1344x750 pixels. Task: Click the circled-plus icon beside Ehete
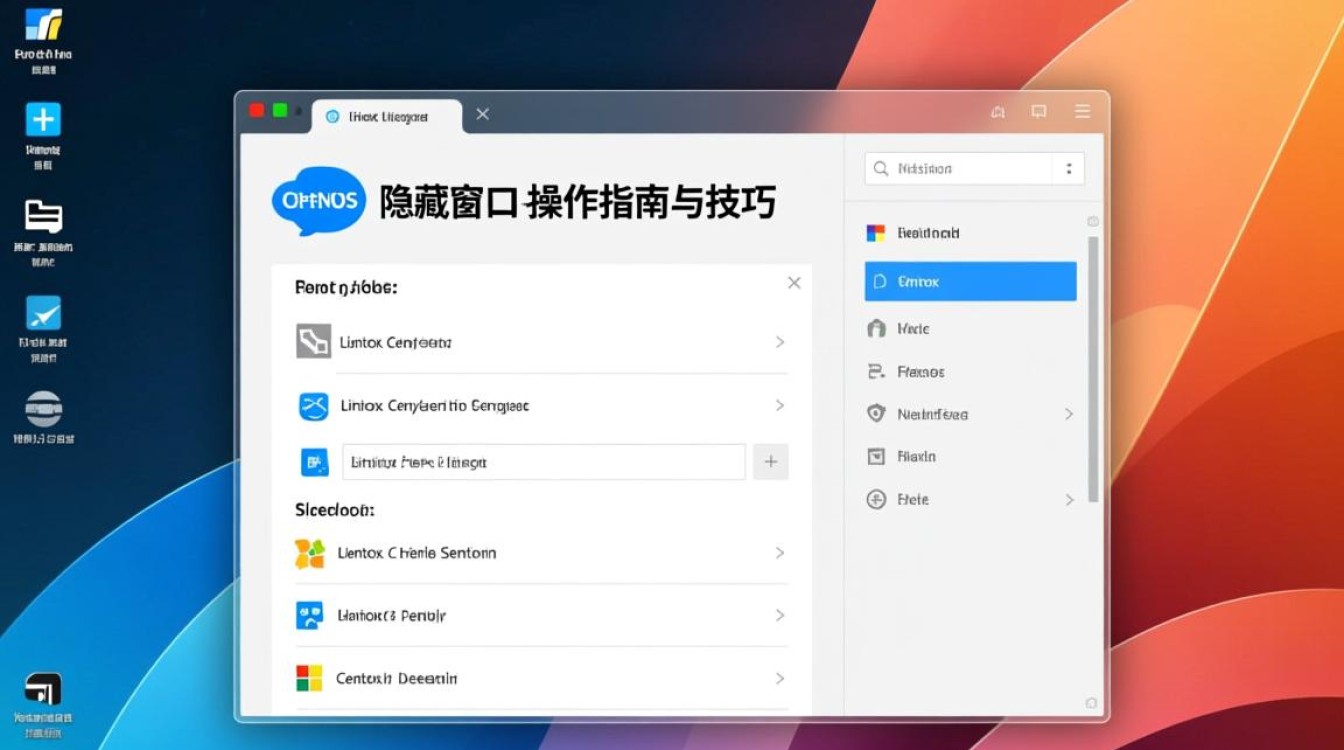click(876, 499)
